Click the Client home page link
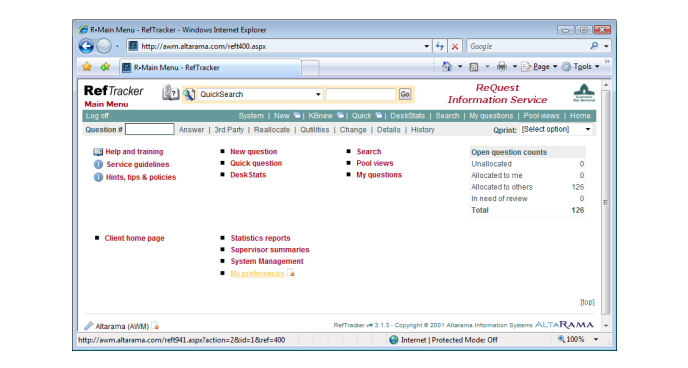688x368 pixels. point(134,238)
